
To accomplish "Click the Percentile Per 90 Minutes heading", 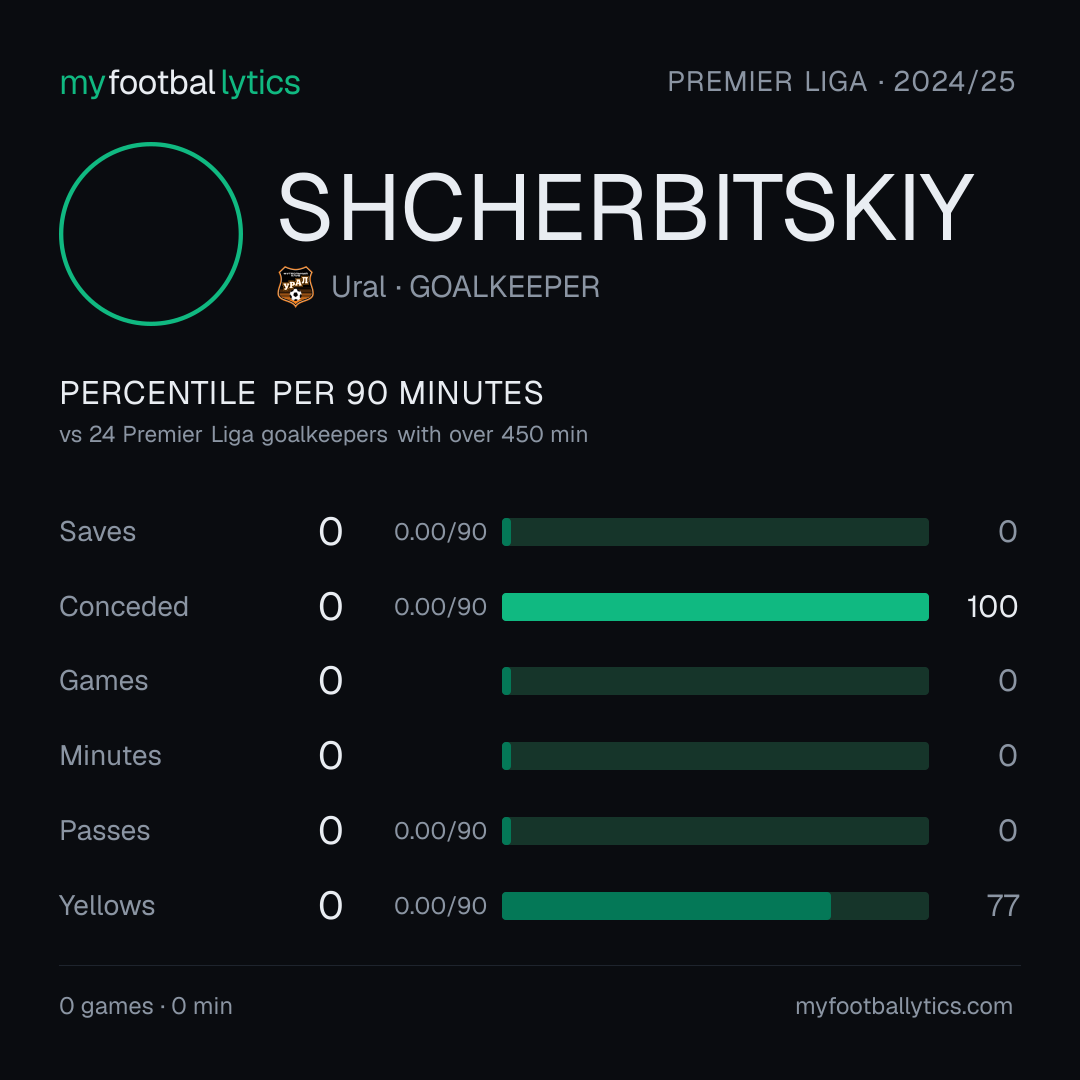I will [x=301, y=393].
